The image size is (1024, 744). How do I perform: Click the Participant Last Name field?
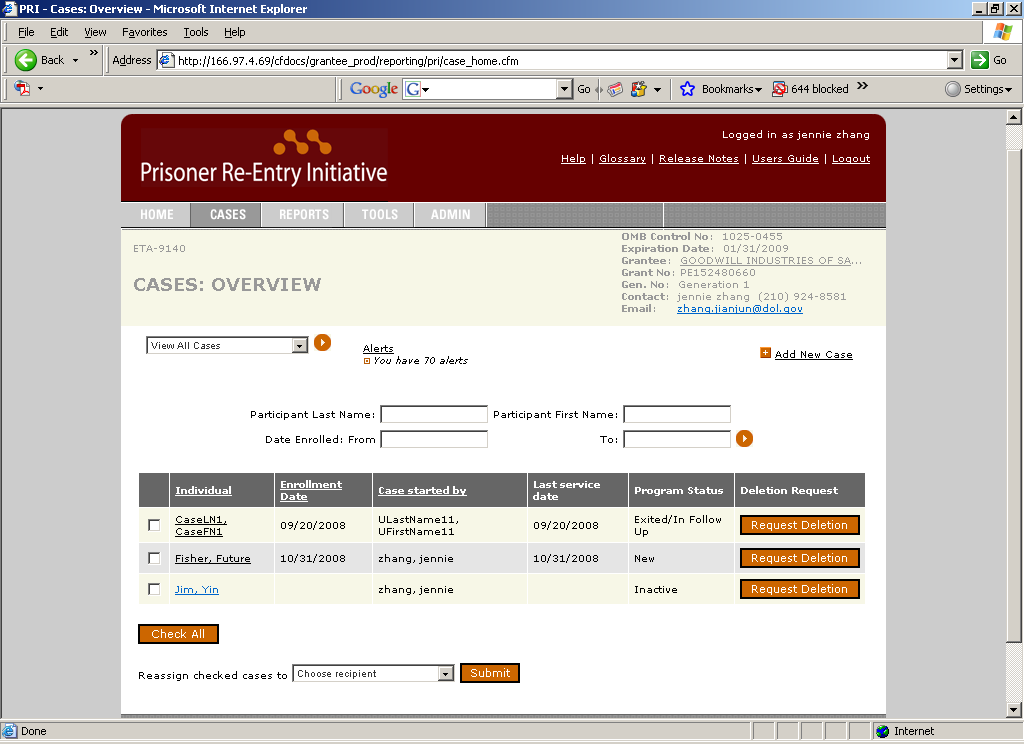point(434,414)
